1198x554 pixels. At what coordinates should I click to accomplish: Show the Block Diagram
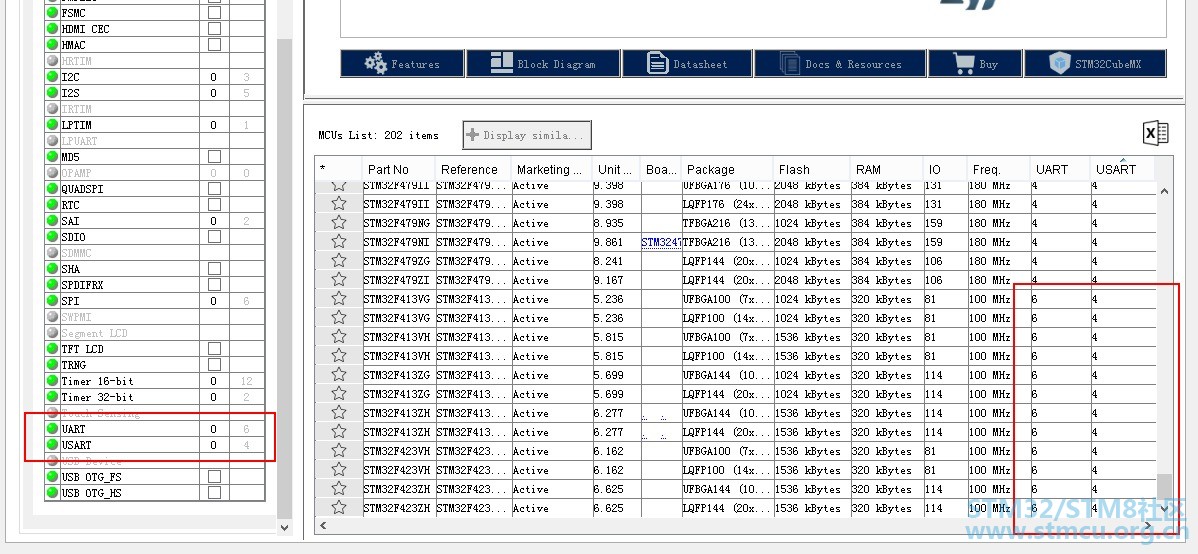[x=542, y=63]
